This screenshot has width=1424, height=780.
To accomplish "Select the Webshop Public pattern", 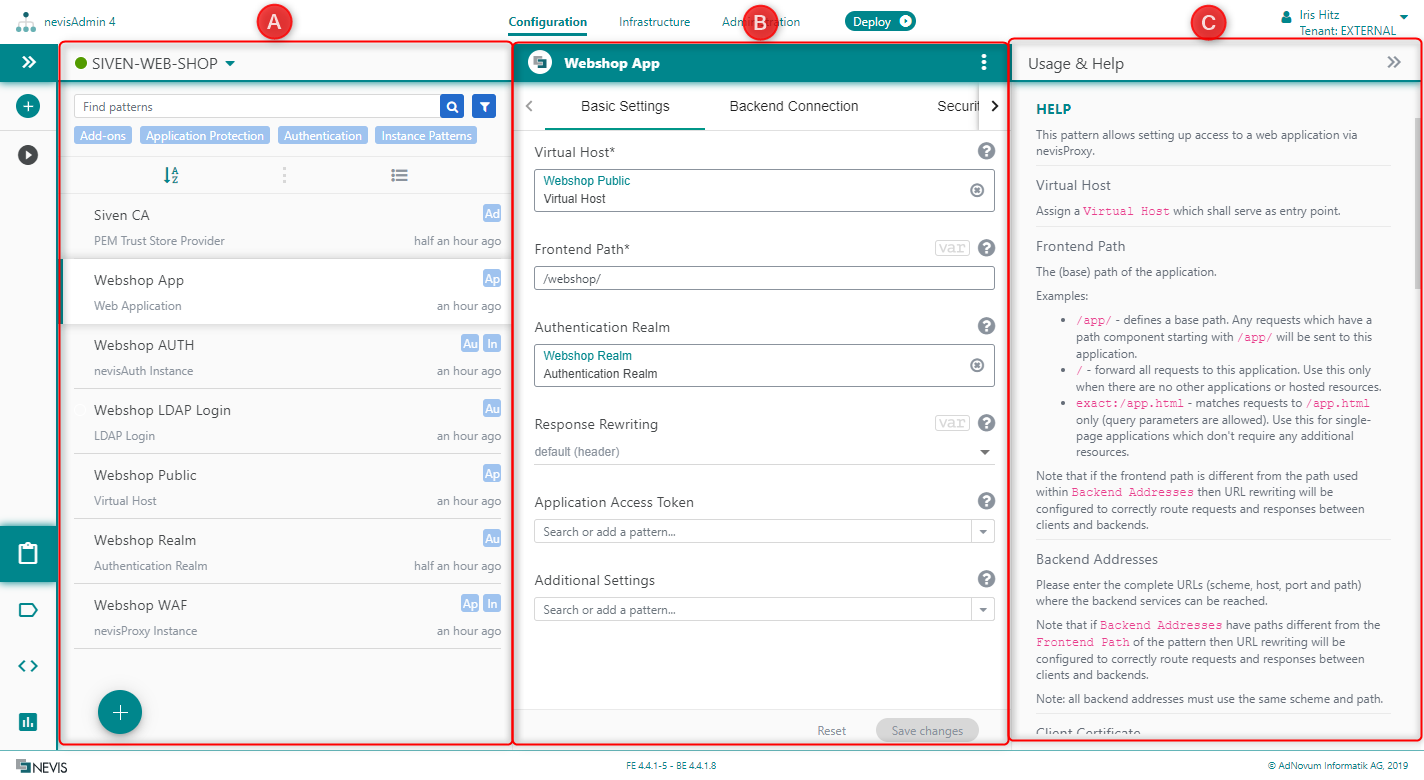I will point(286,486).
